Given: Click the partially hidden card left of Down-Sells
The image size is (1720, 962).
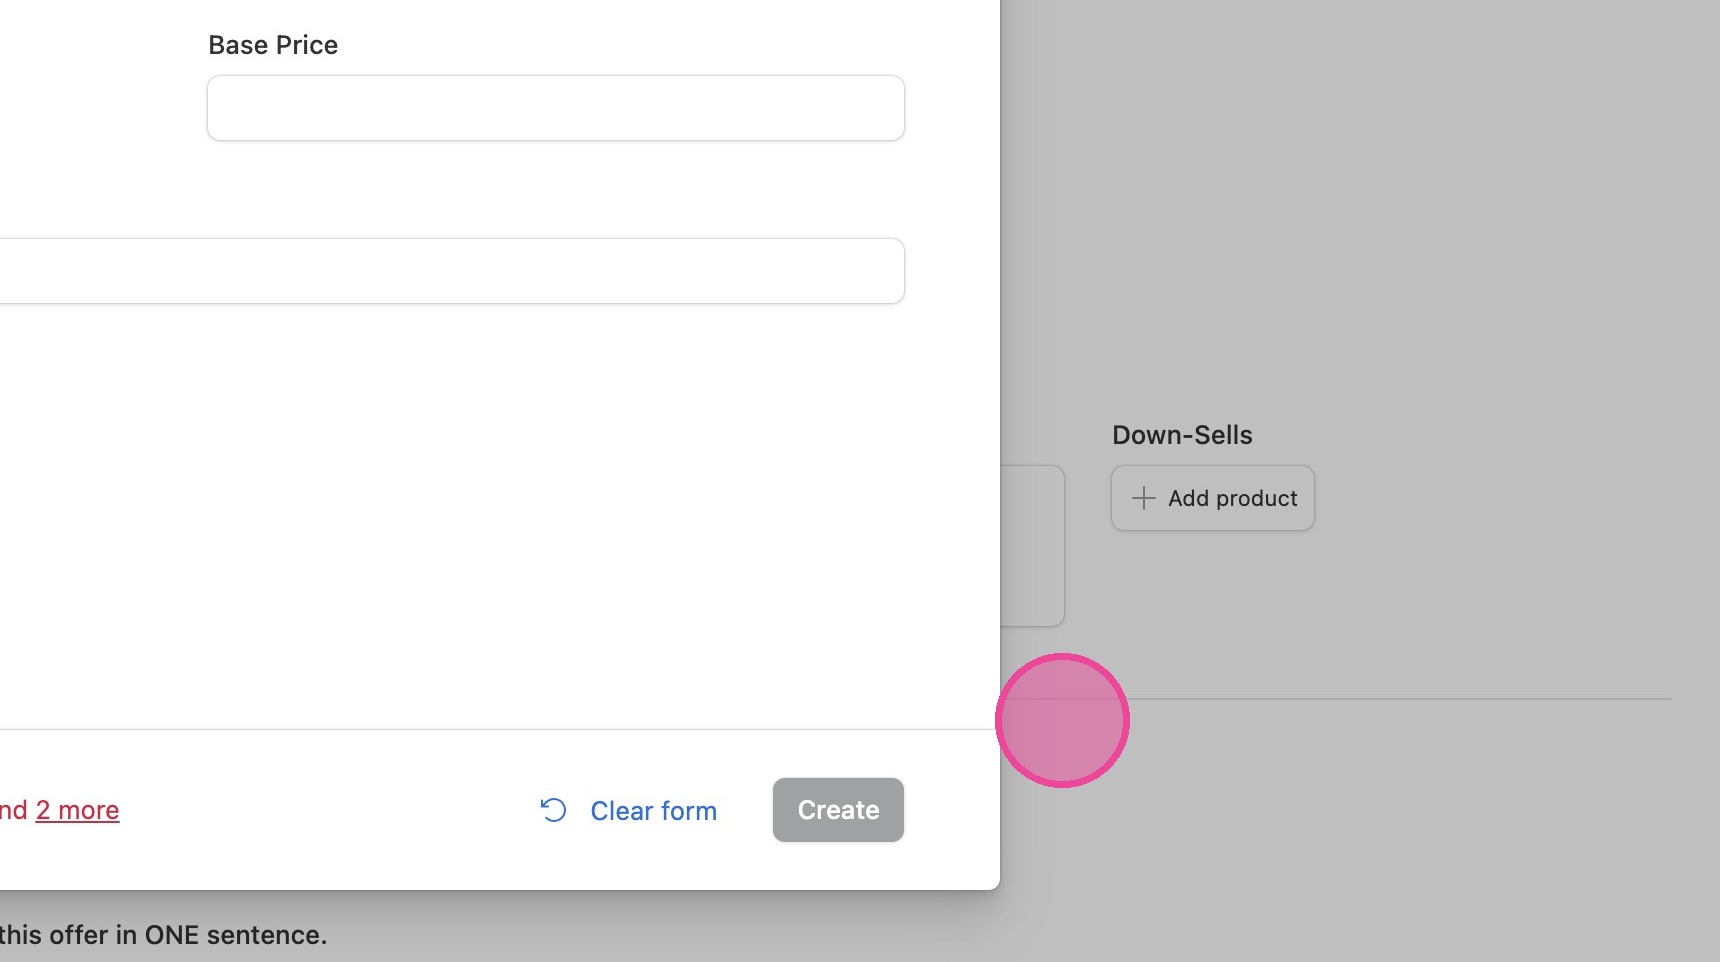Looking at the screenshot, I should [x=1032, y=546].
